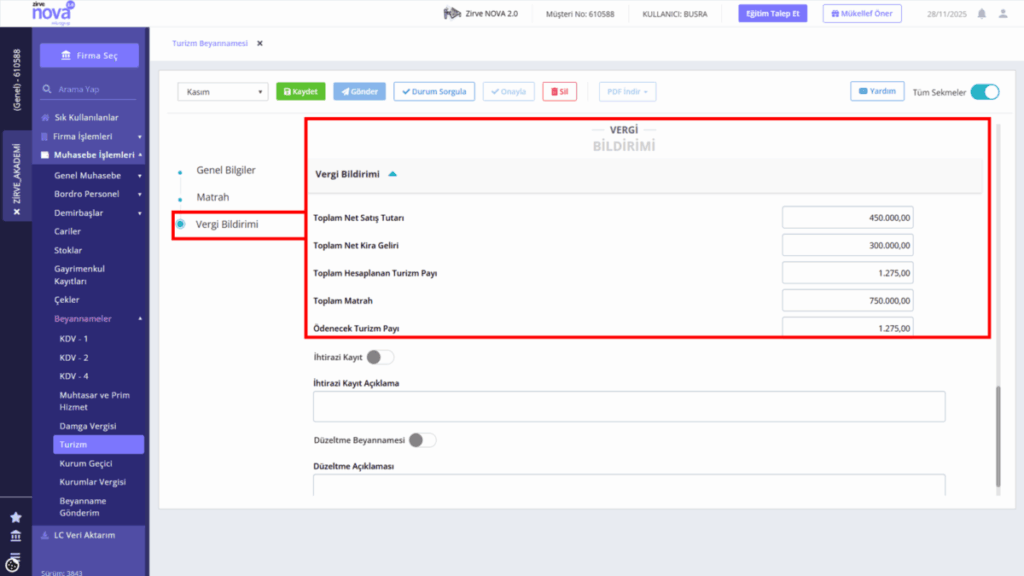Click the Onayla button

click(509, 91)
